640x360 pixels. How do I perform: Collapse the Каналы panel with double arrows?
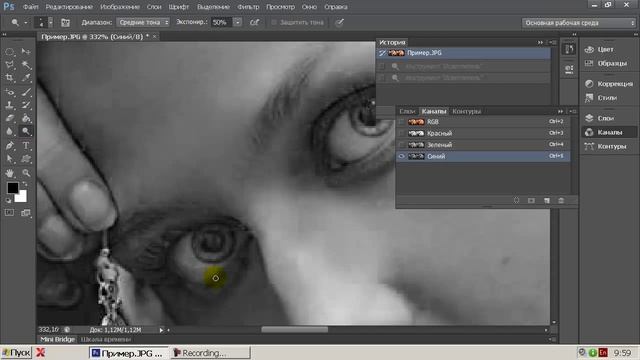click(560, 111)
